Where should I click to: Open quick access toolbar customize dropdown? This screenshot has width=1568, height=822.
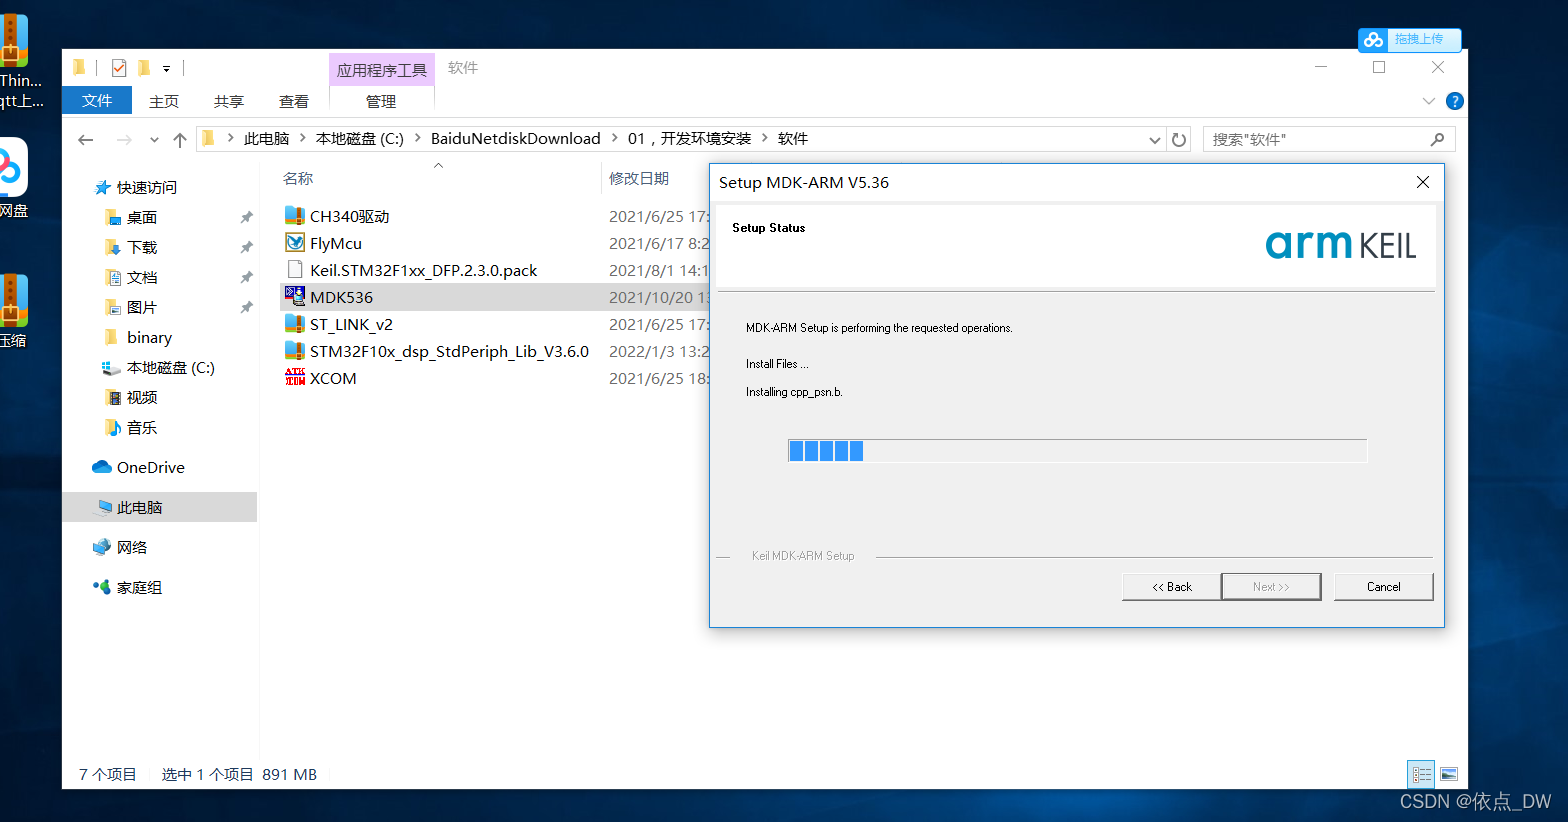click(166, 69)
